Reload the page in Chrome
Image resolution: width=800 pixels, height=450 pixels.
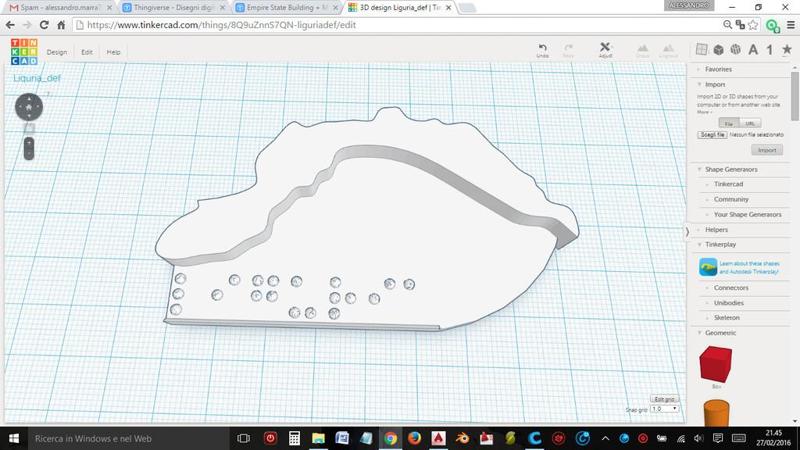point(44,24)
